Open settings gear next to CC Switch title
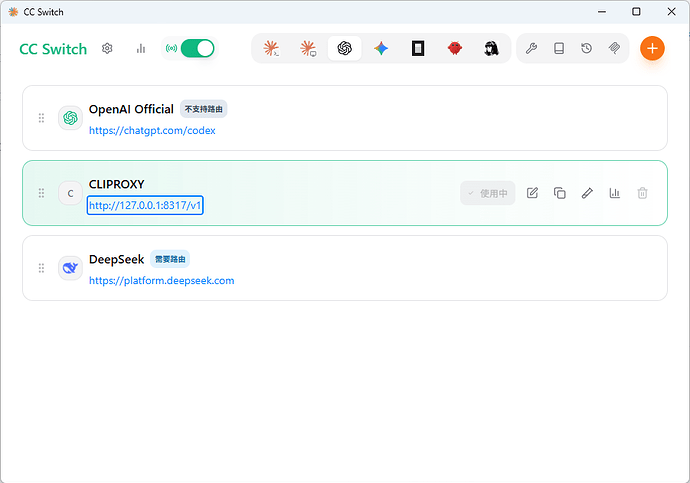Viewport: 690px width, 483px height. coord(107,48)
